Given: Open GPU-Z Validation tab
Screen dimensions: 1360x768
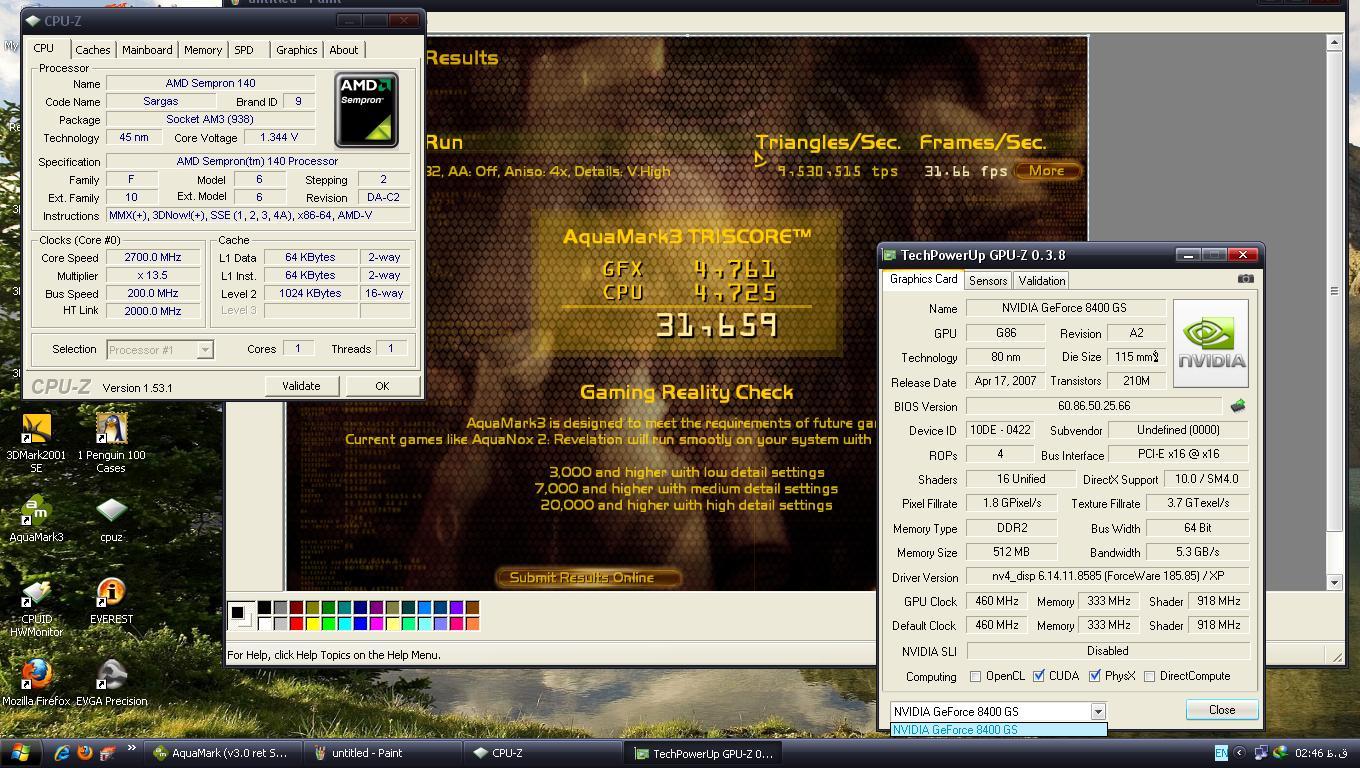Looking at the screenshot, I should (x=1041, y=281).
